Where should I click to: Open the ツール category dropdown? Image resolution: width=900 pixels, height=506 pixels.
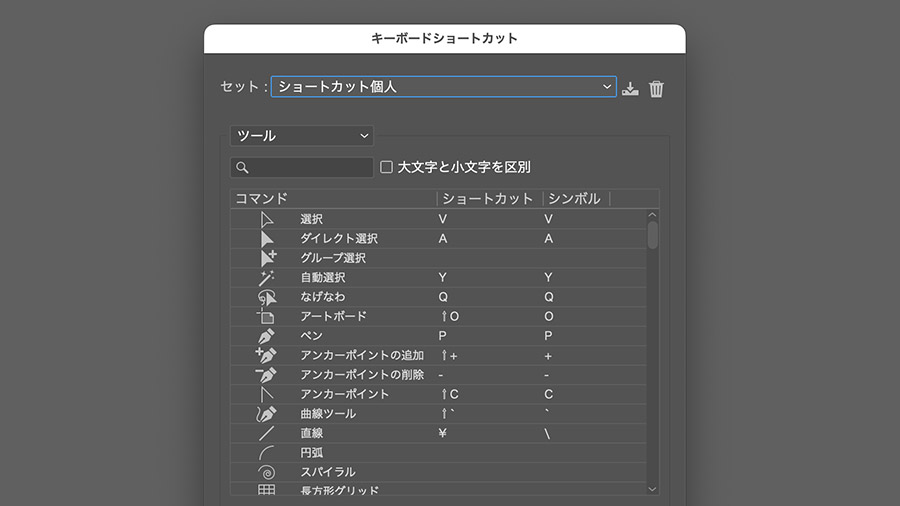pyautogui.click(x=301, y=135)
